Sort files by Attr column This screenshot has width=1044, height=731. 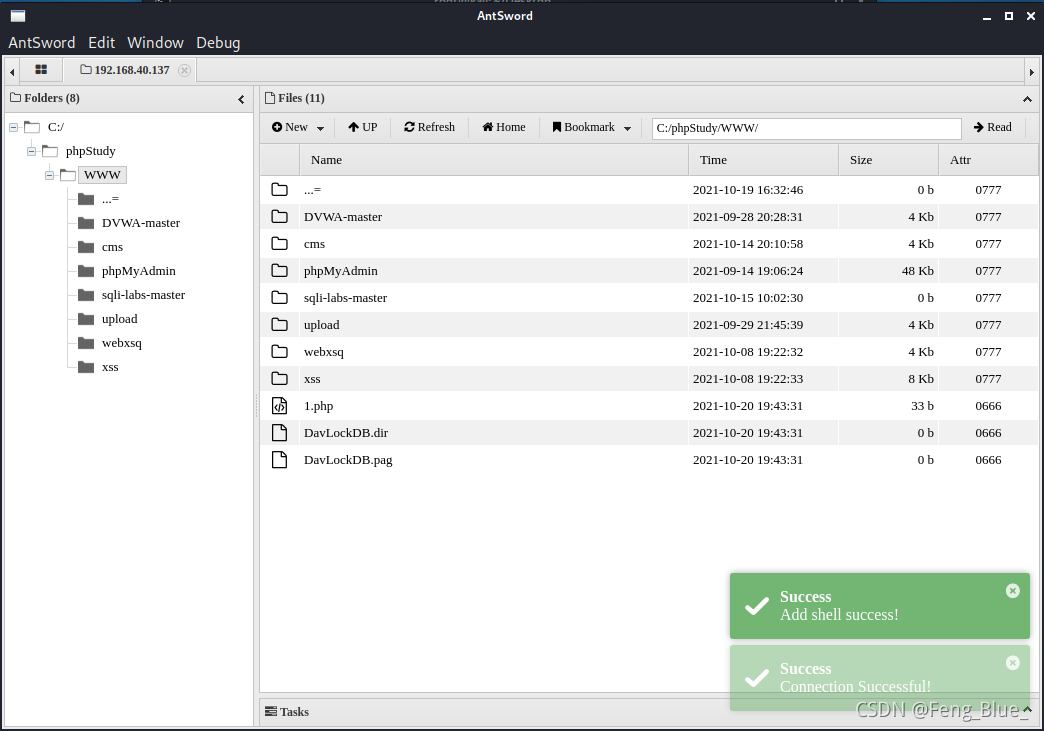(988, 160)
